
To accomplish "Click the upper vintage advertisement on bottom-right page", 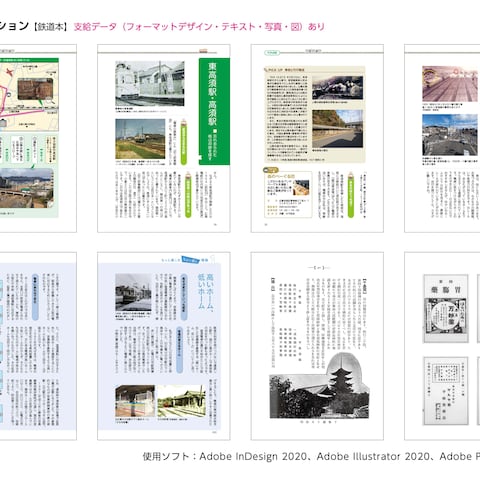I will coord(446,309).
